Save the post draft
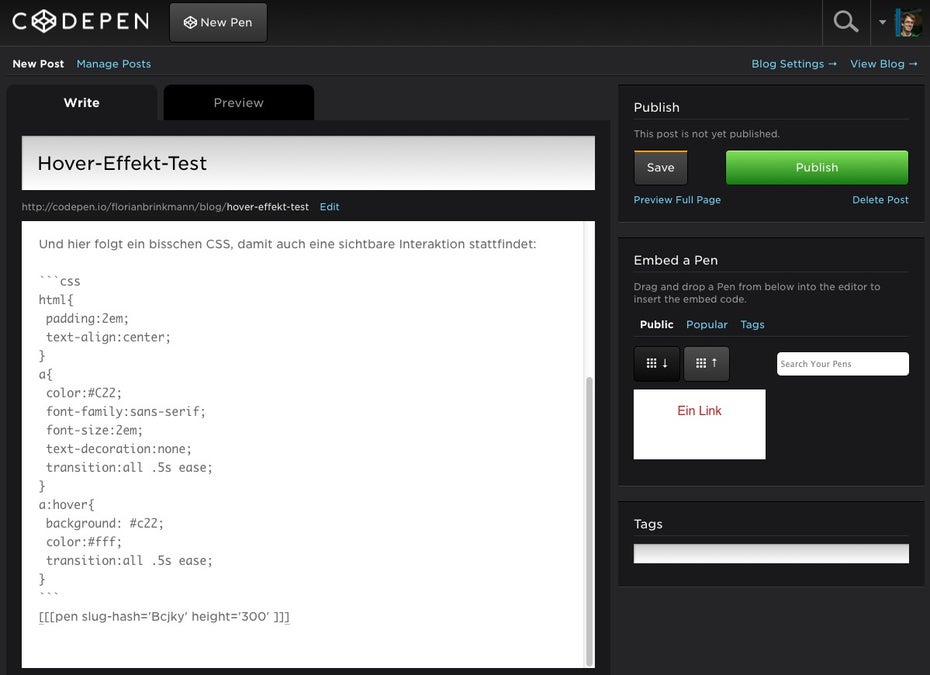 (661, 167)
